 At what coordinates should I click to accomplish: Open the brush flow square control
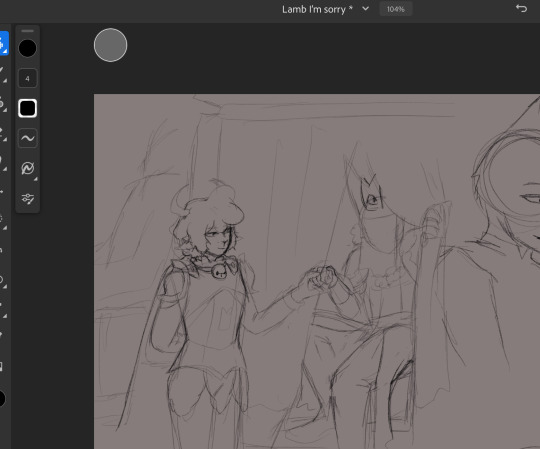pos(28,108)
